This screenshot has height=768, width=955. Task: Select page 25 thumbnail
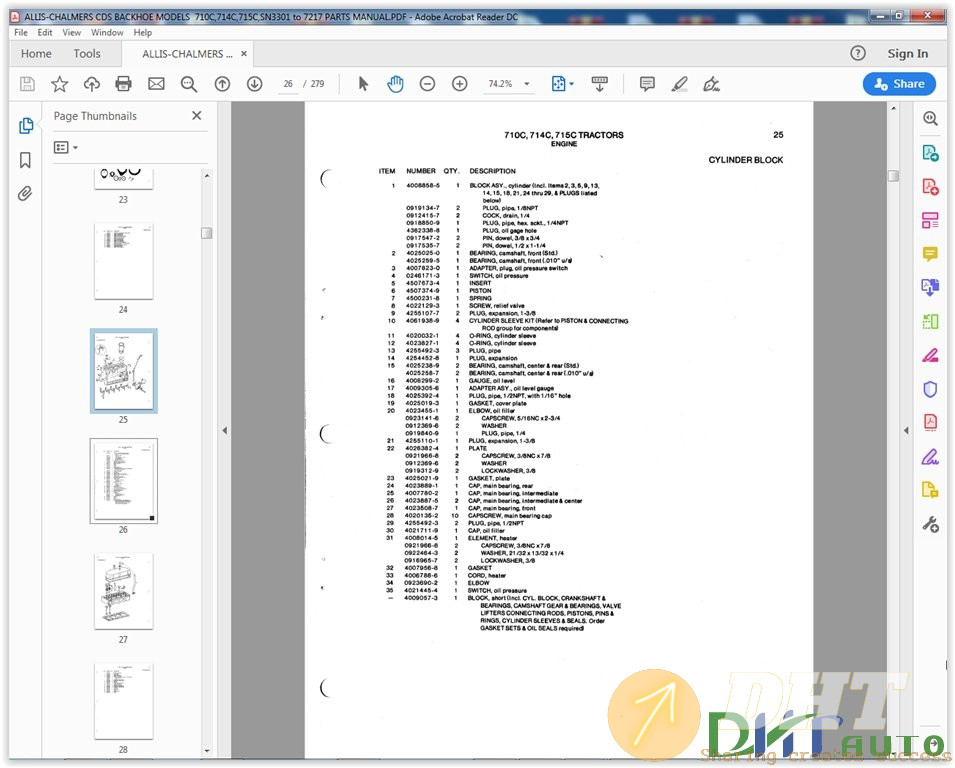tap(124, 371)
